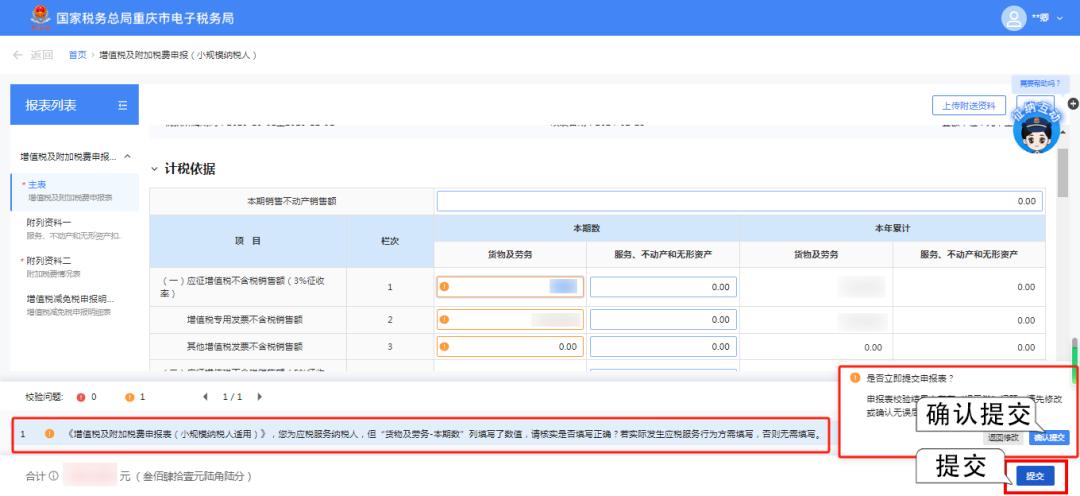Click the 上传附送资料 button
1080x496 pixels.
968,106
